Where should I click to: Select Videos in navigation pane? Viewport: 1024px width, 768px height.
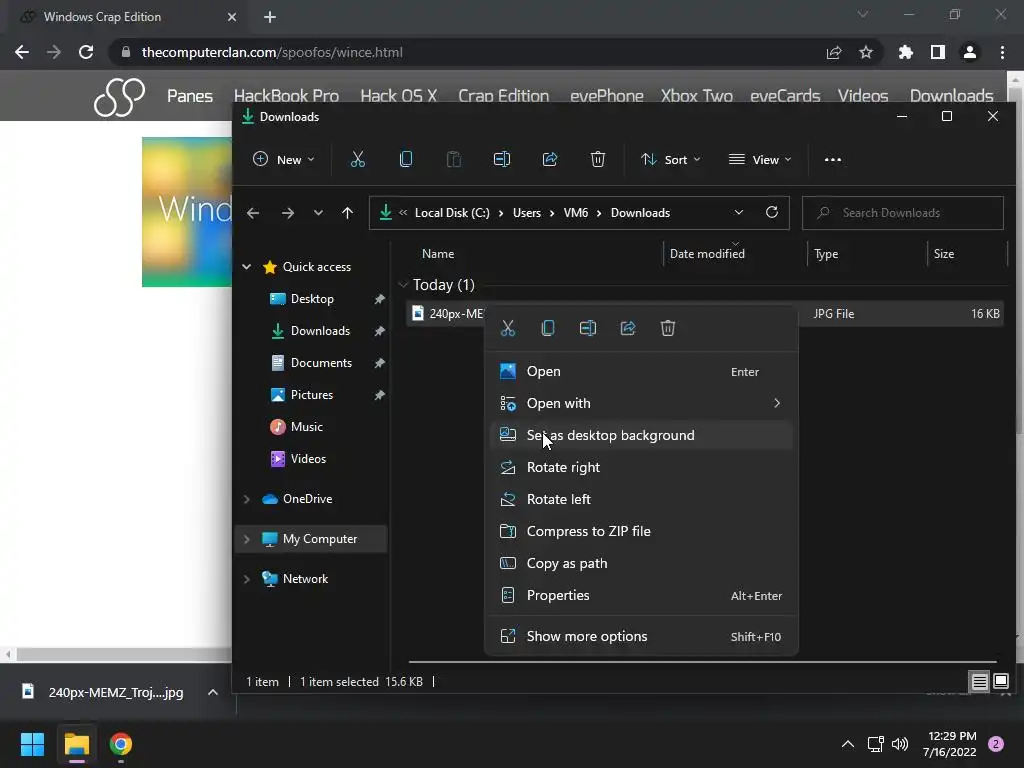308,458
